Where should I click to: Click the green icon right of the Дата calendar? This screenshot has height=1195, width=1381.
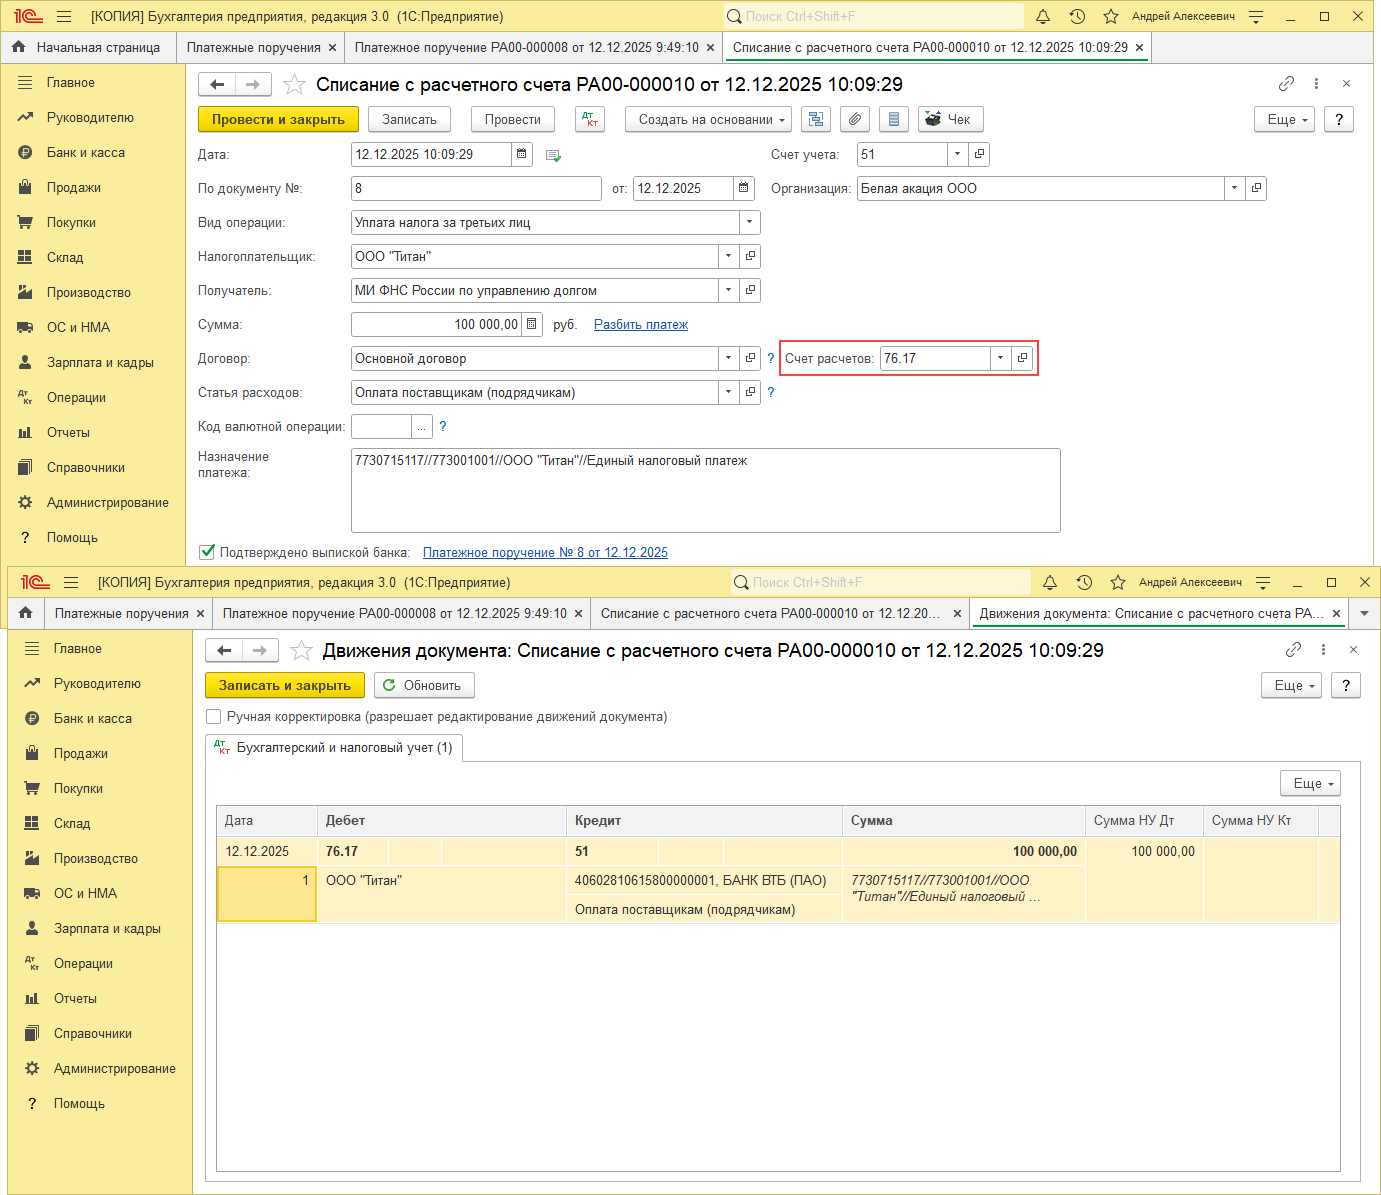(x=553, y=155)
